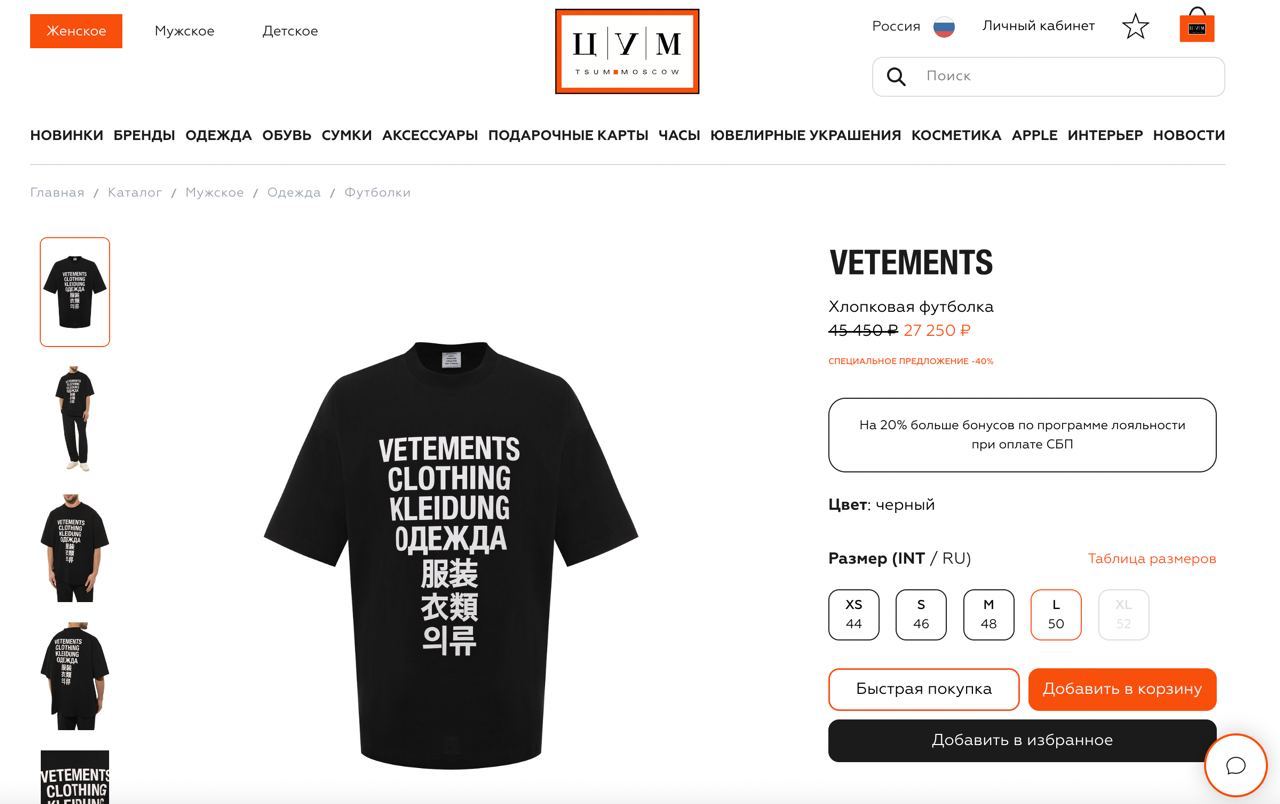Click the Быстрая покупка button
The height and width of the screenshot is (804, 1280).
coord(924,689)
